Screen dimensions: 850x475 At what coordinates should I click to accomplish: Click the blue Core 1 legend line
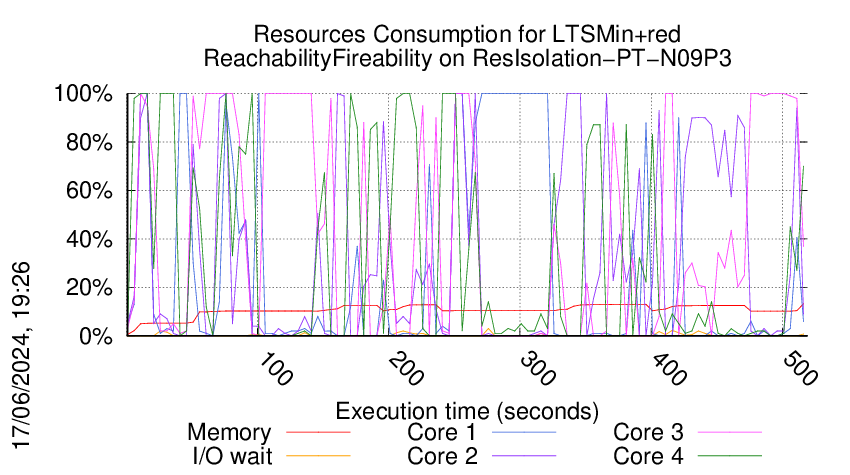click(x=524, y=433)
